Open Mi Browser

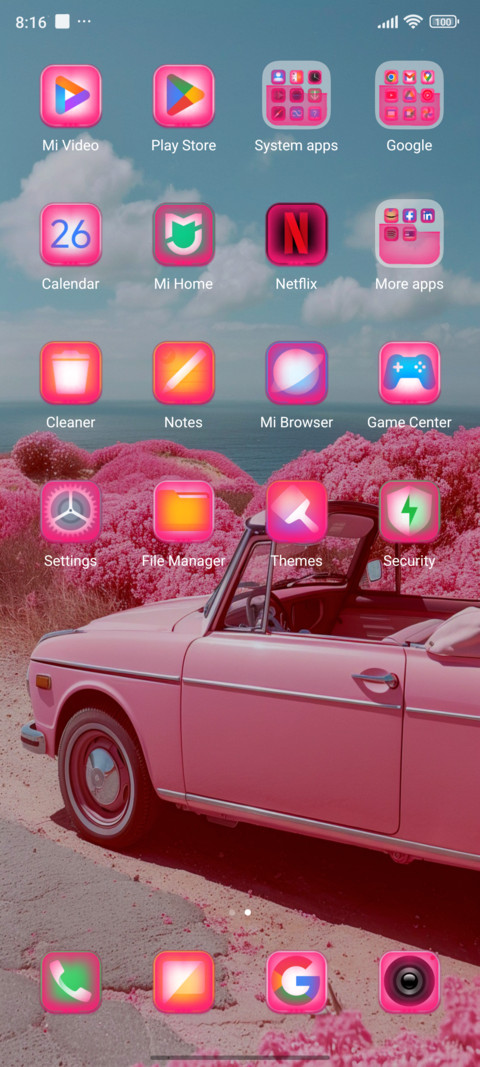pyautogui.click(x=296, y=373)
